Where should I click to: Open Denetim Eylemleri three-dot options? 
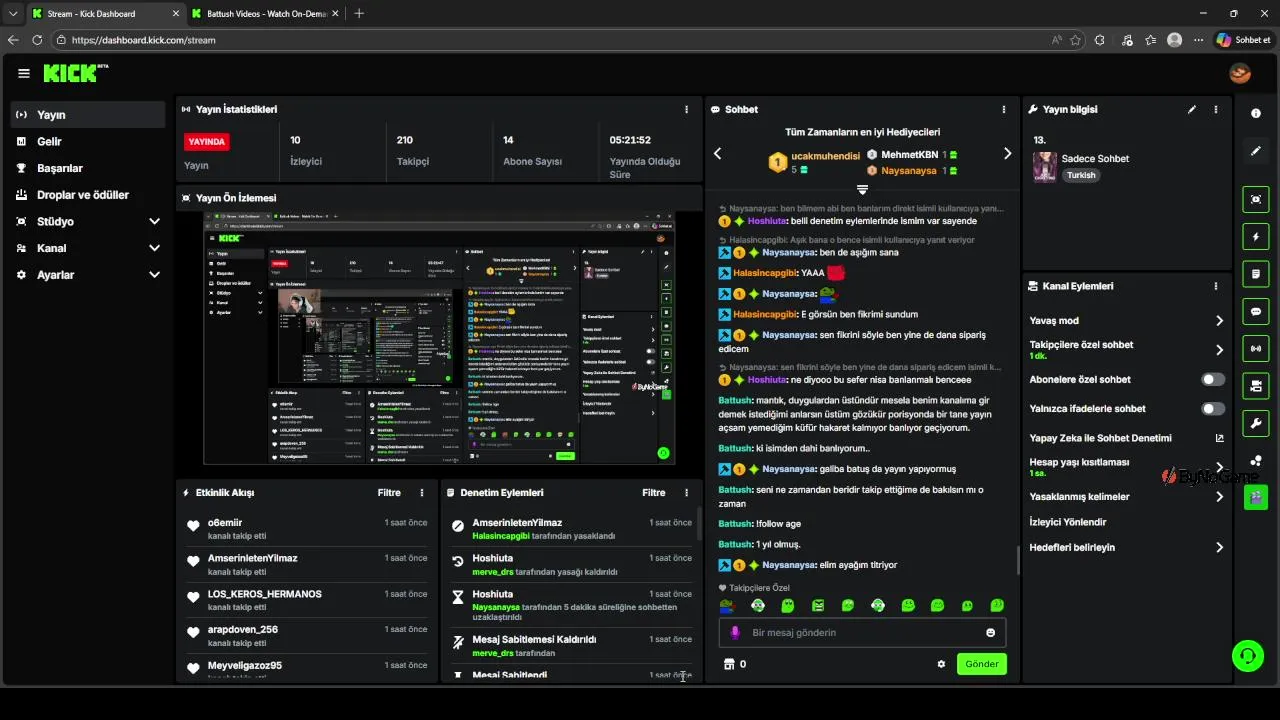pos(686,493)
